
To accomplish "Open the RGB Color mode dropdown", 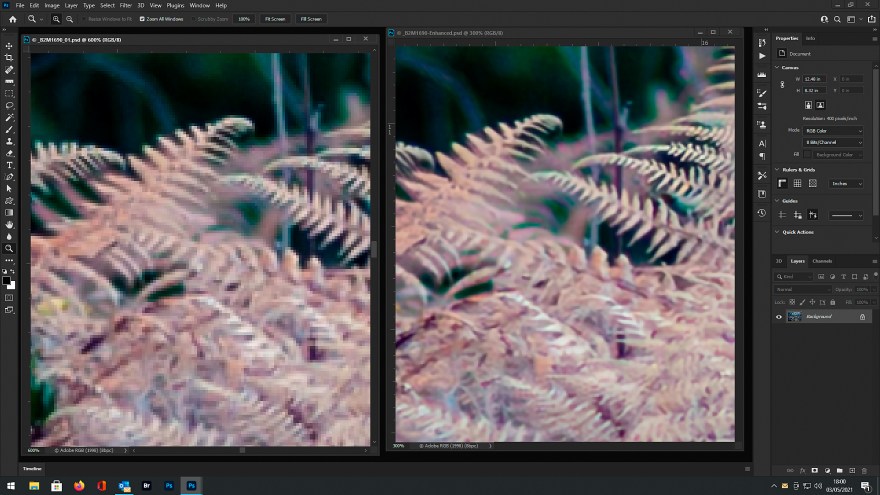I will [x=832, y=130].
